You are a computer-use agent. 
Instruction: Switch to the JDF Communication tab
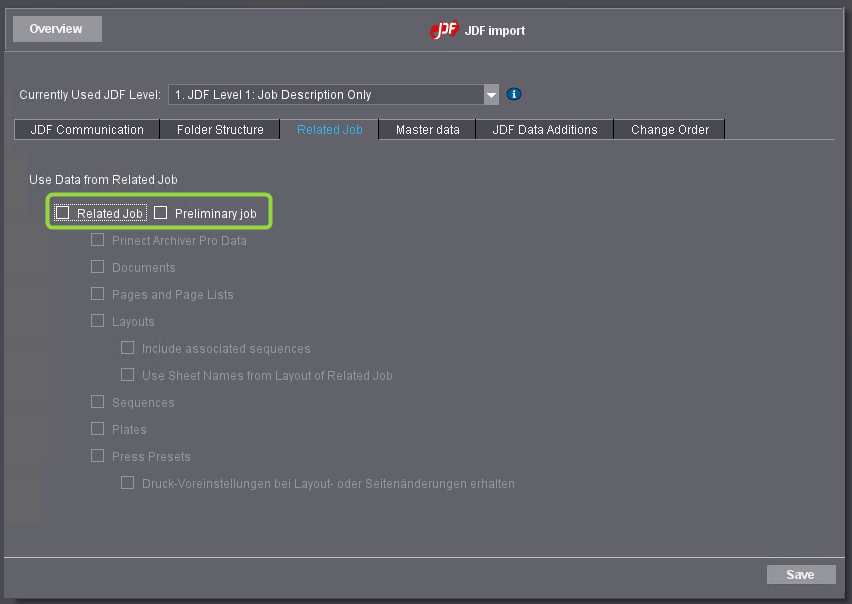point(85,129)
